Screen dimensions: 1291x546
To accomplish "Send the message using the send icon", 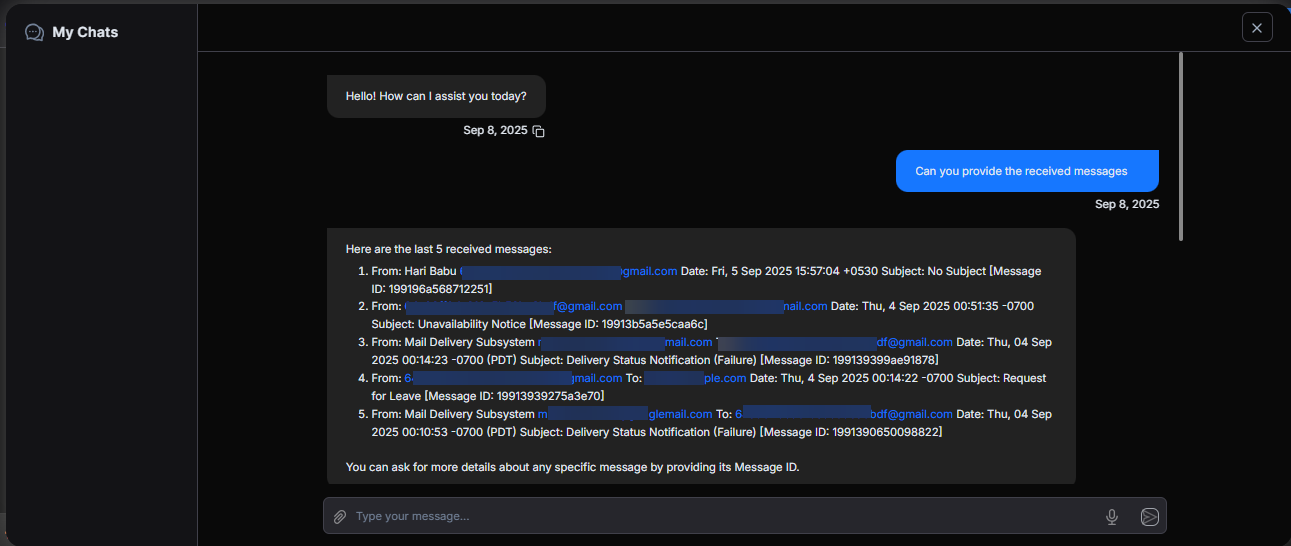I will pyautogui.click(x=1150, y=516).
